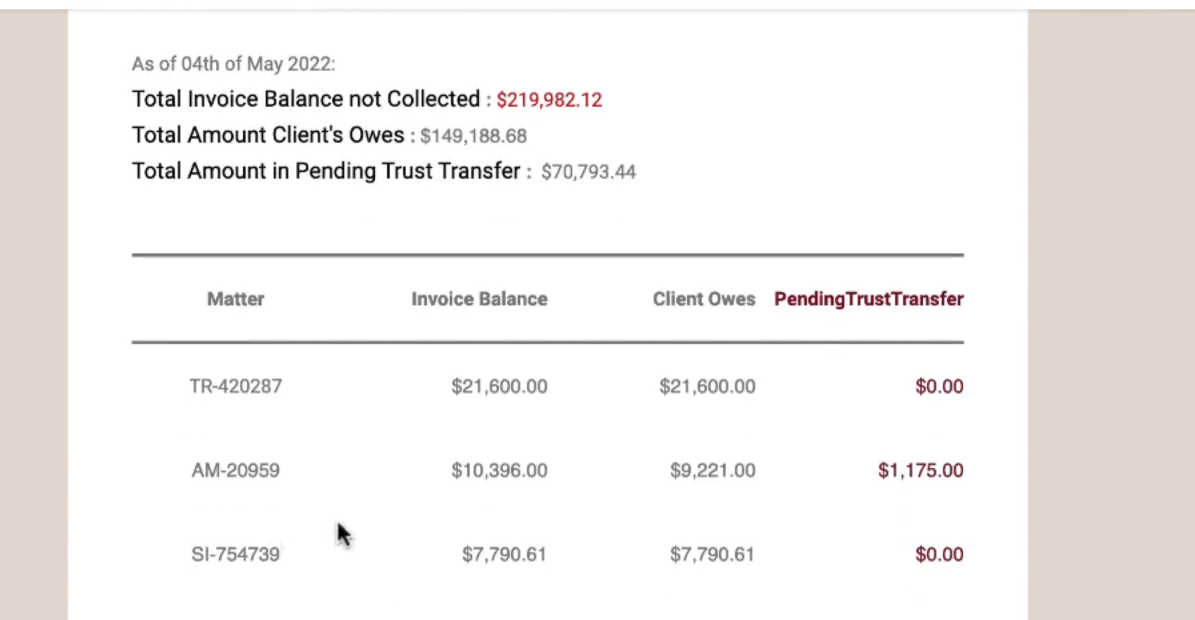Image resolution: width=1195 pixels, height=620 pixels.
Task: Select the $9,221.00 client owes cell
Action: point(712,470)
